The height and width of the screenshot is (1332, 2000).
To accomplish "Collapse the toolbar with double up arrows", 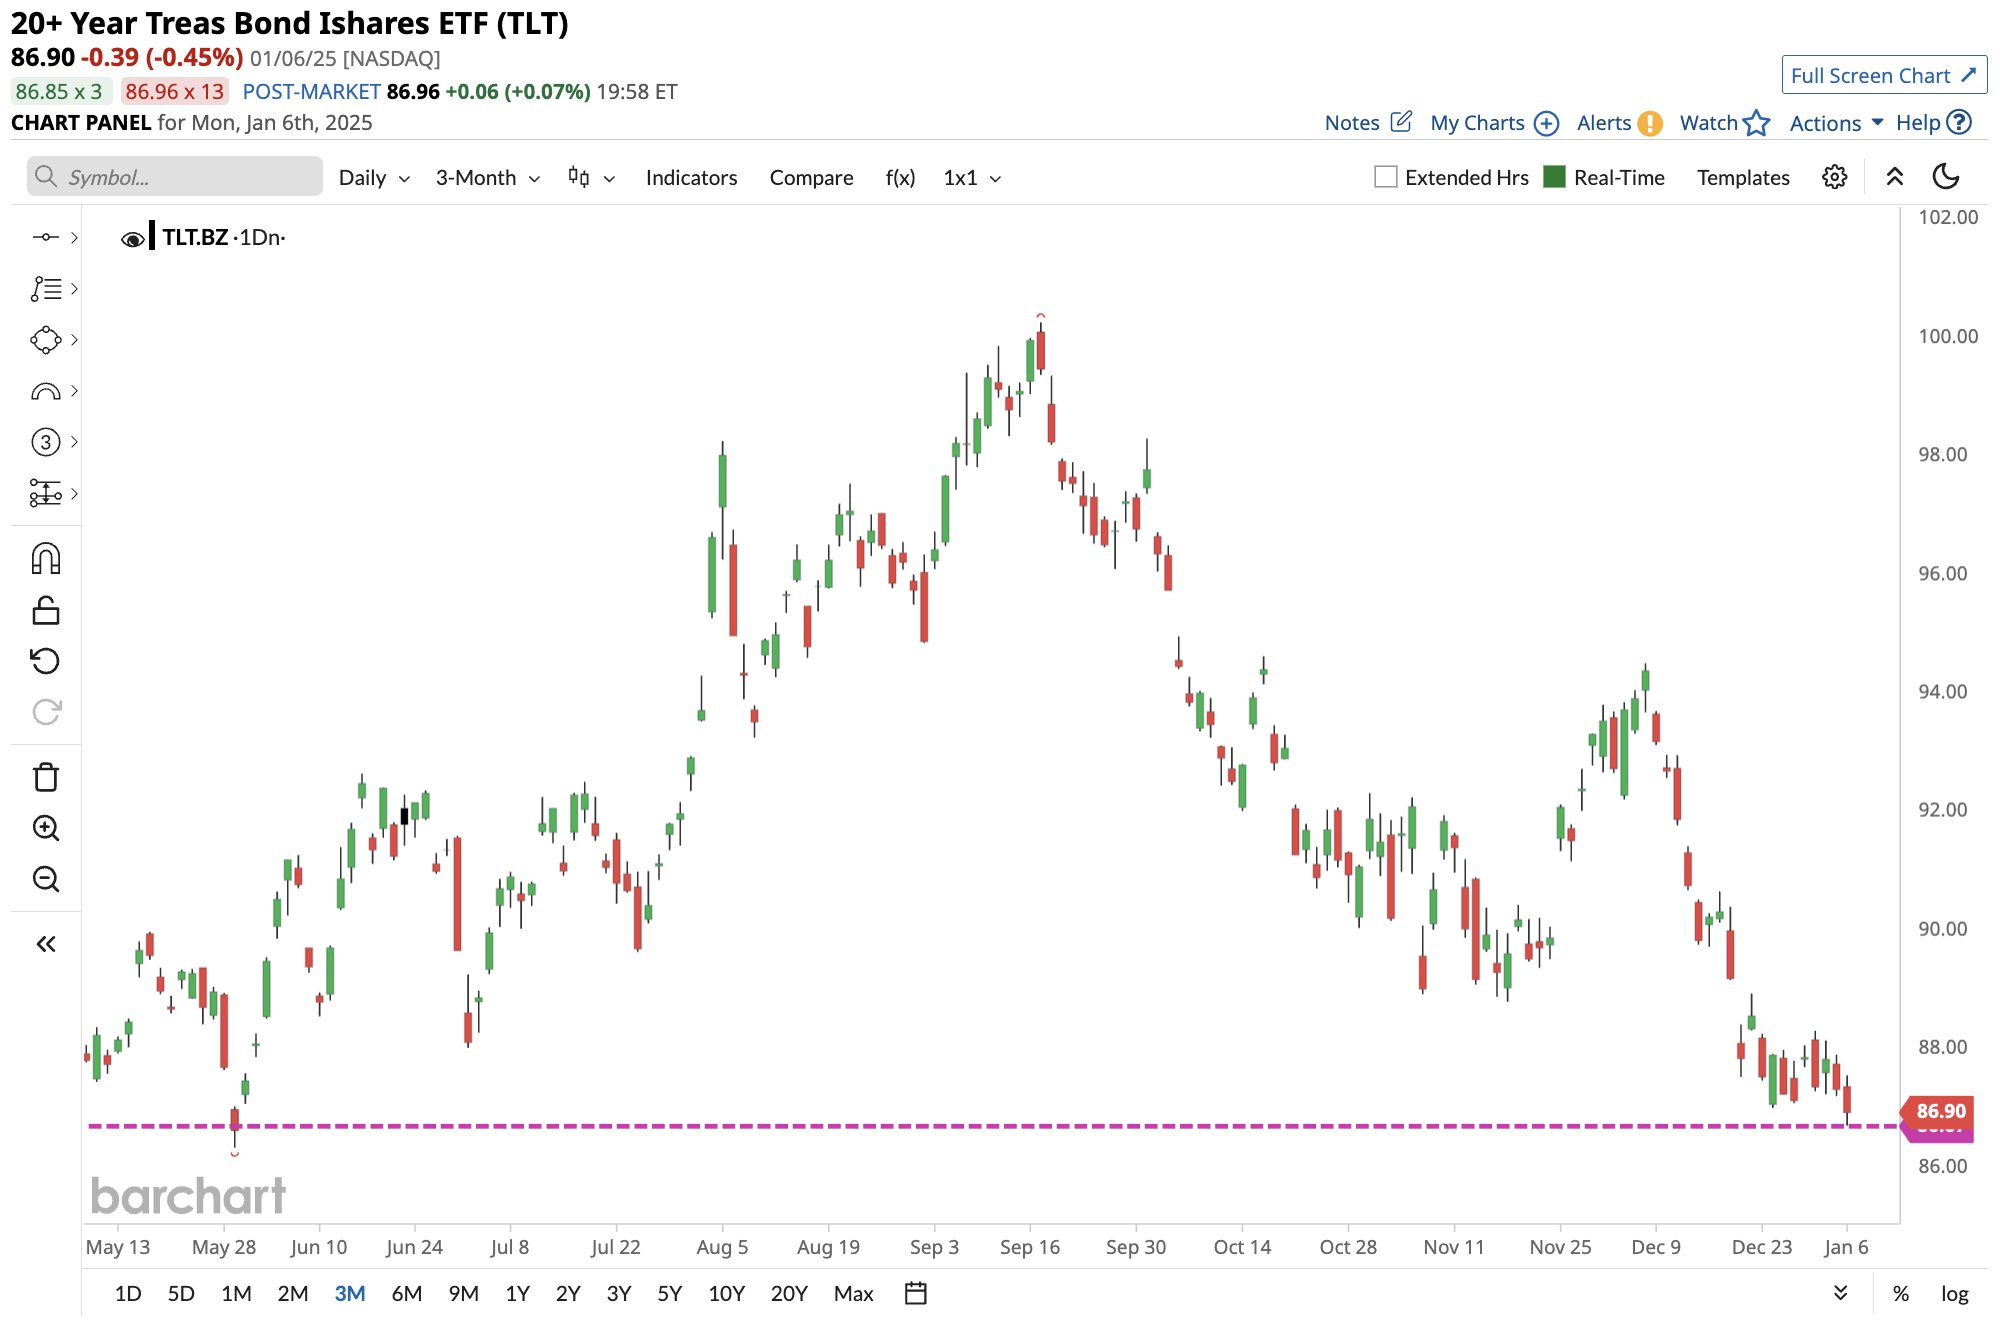I will [1894, 177].
